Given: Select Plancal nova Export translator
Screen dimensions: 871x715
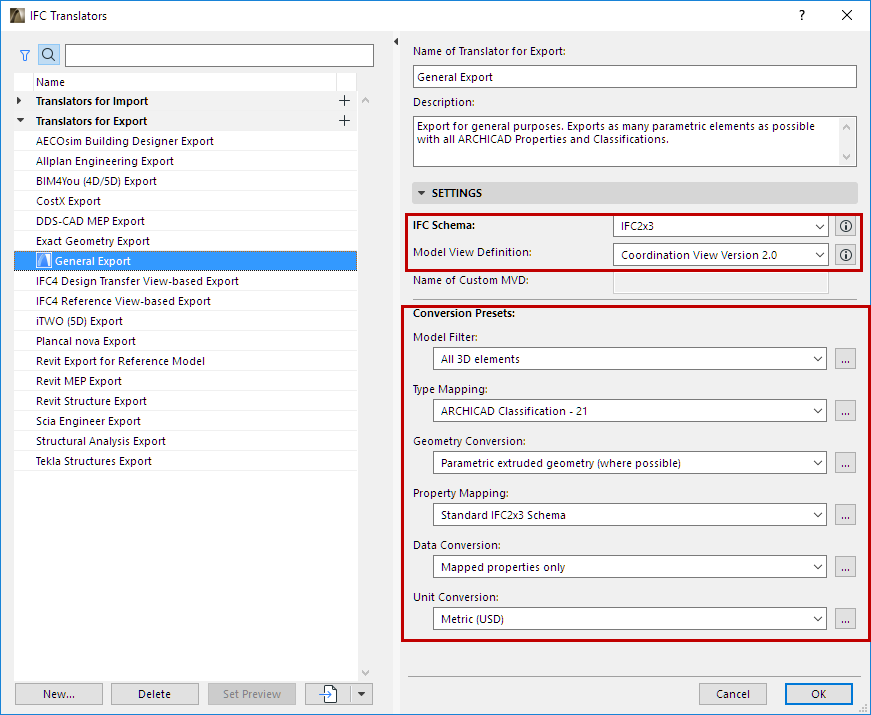Looking at the screenshot, I should (185, 341).
